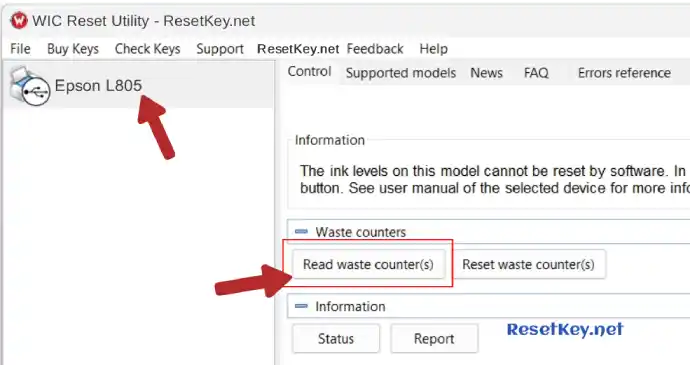
Task: Switch to the News tab
Action: [486, 73]
